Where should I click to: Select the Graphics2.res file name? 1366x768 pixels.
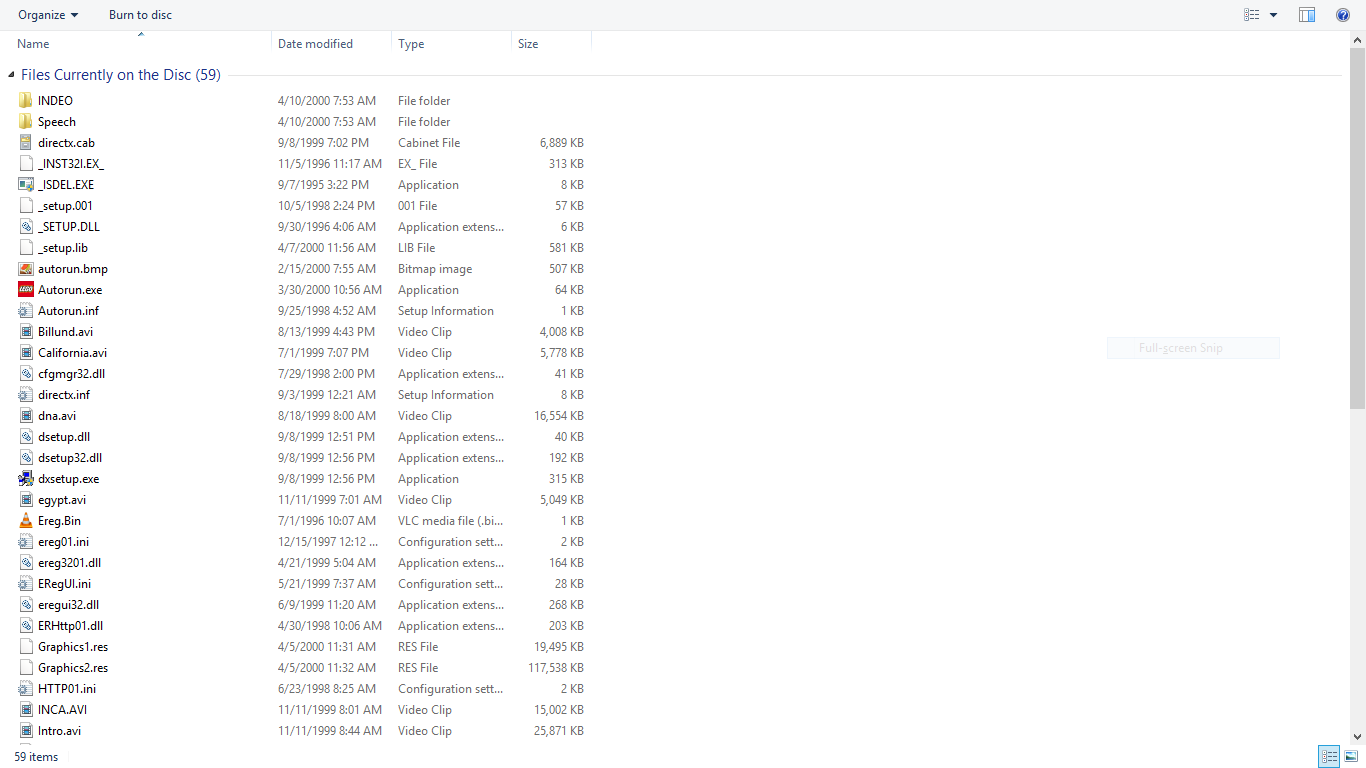[x=73, y=667]
